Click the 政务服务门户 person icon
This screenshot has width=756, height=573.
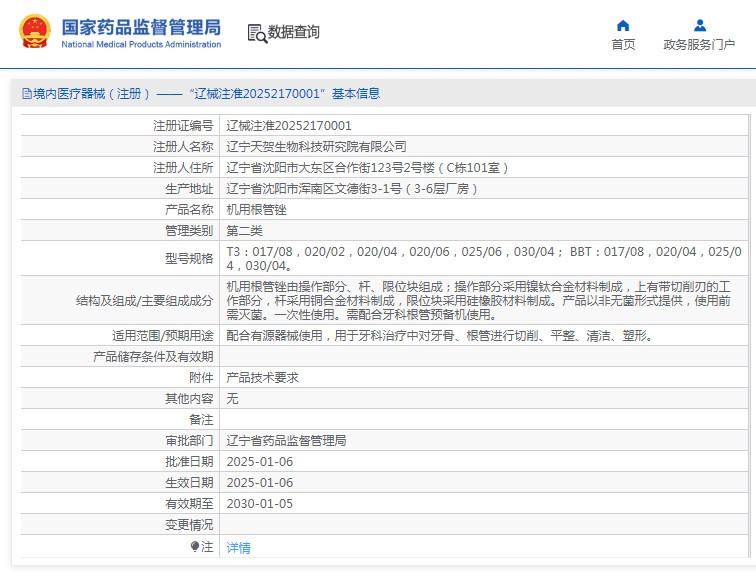pos(700,25)
